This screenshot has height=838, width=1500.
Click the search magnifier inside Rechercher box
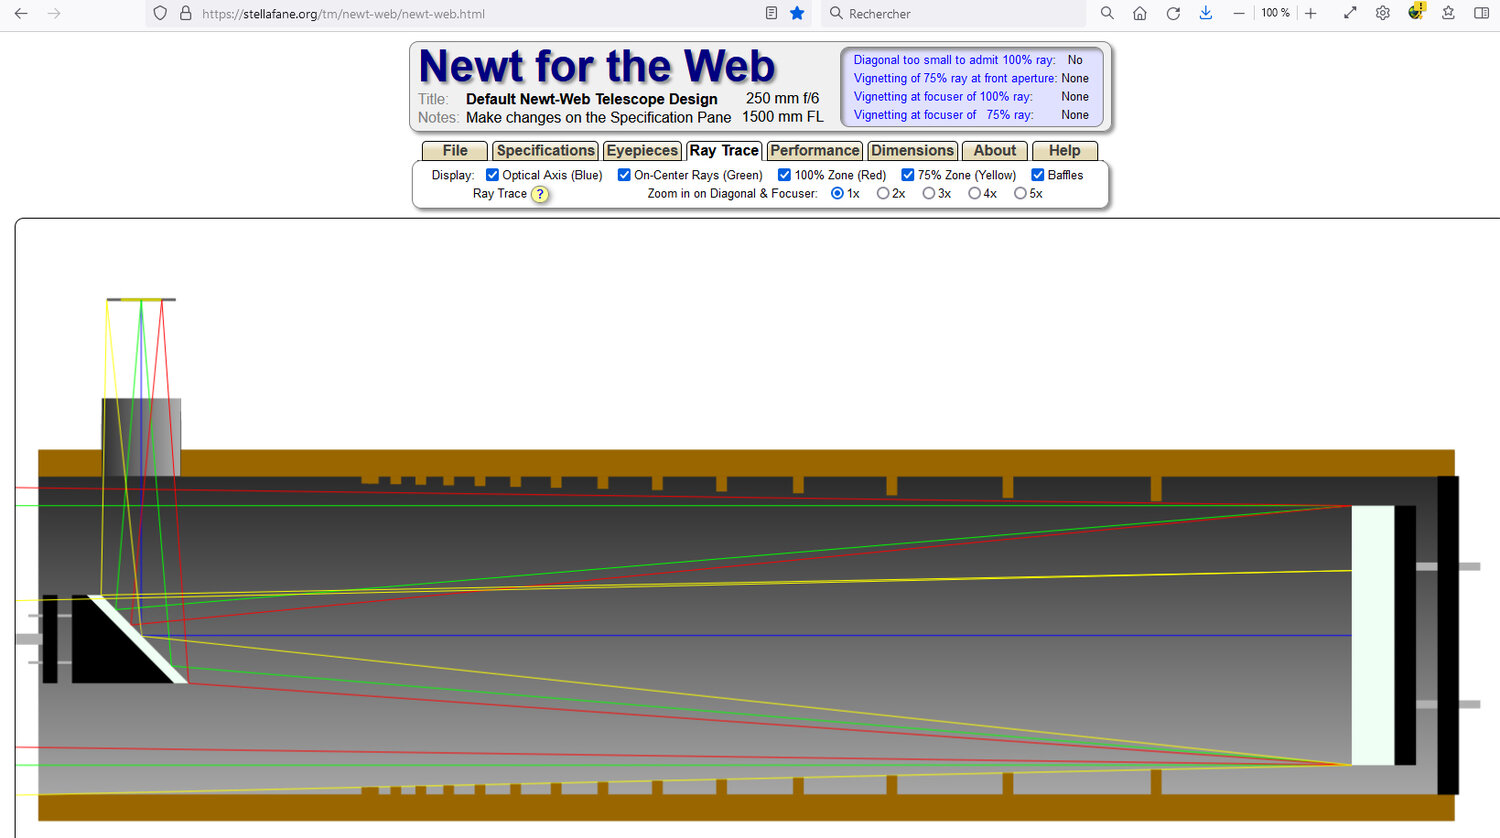click(x=836, y=13)
